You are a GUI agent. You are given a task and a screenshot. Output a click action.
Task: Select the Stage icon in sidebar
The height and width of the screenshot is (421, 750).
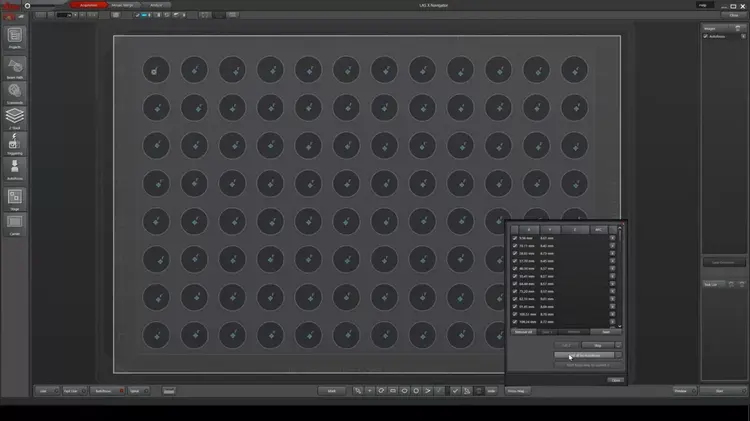15,197
